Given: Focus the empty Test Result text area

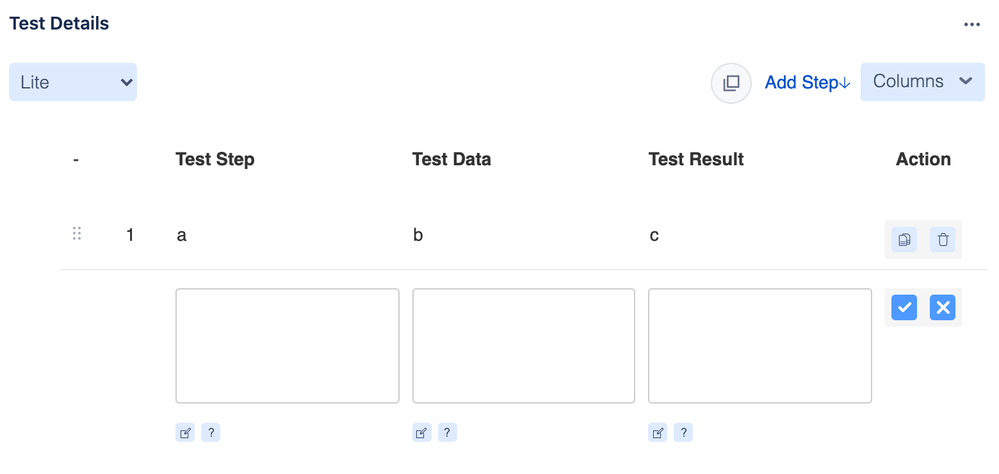Looking at the screenshot, I should click(x=760, y=345).
